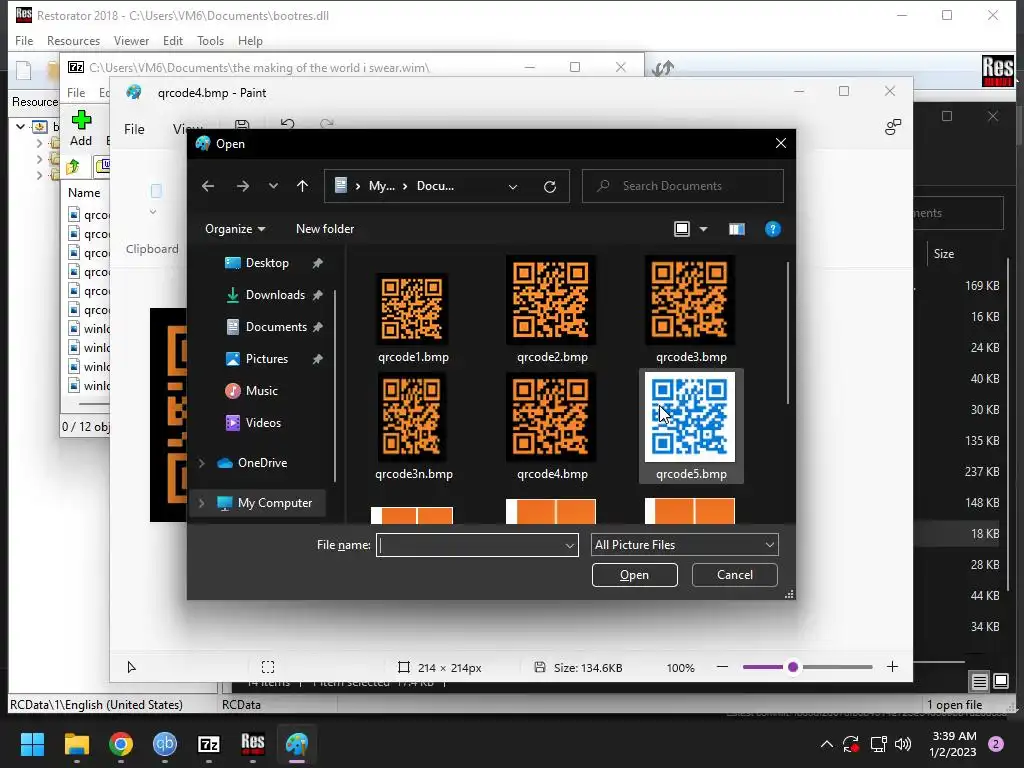Go back in the Open dialog

[208, 186]
